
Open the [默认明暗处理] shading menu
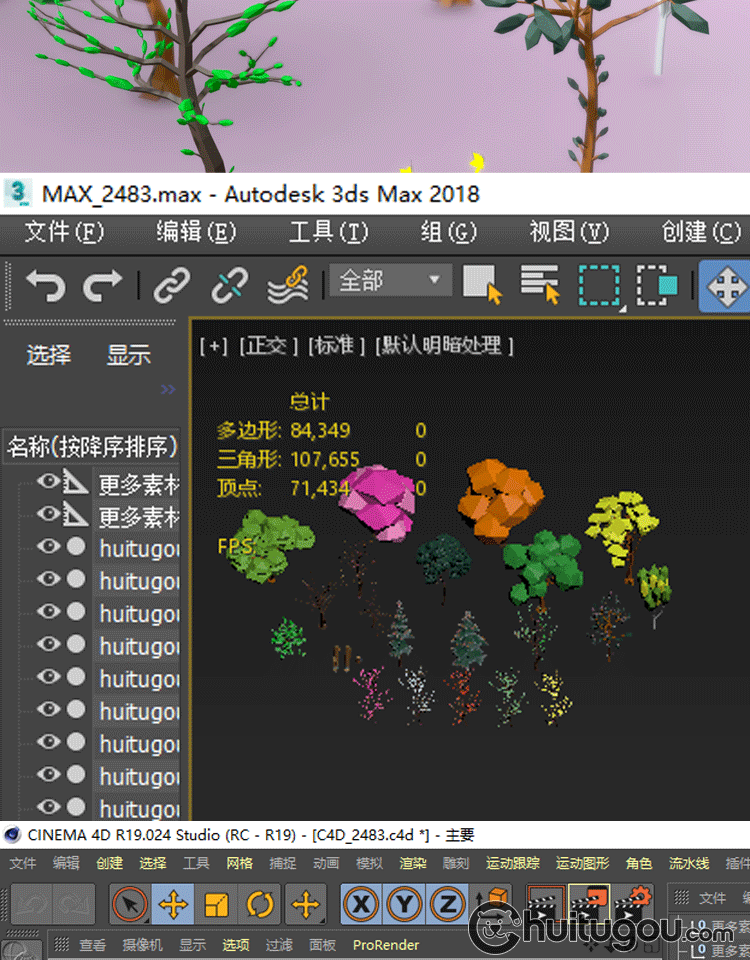[x=444, y=346]
